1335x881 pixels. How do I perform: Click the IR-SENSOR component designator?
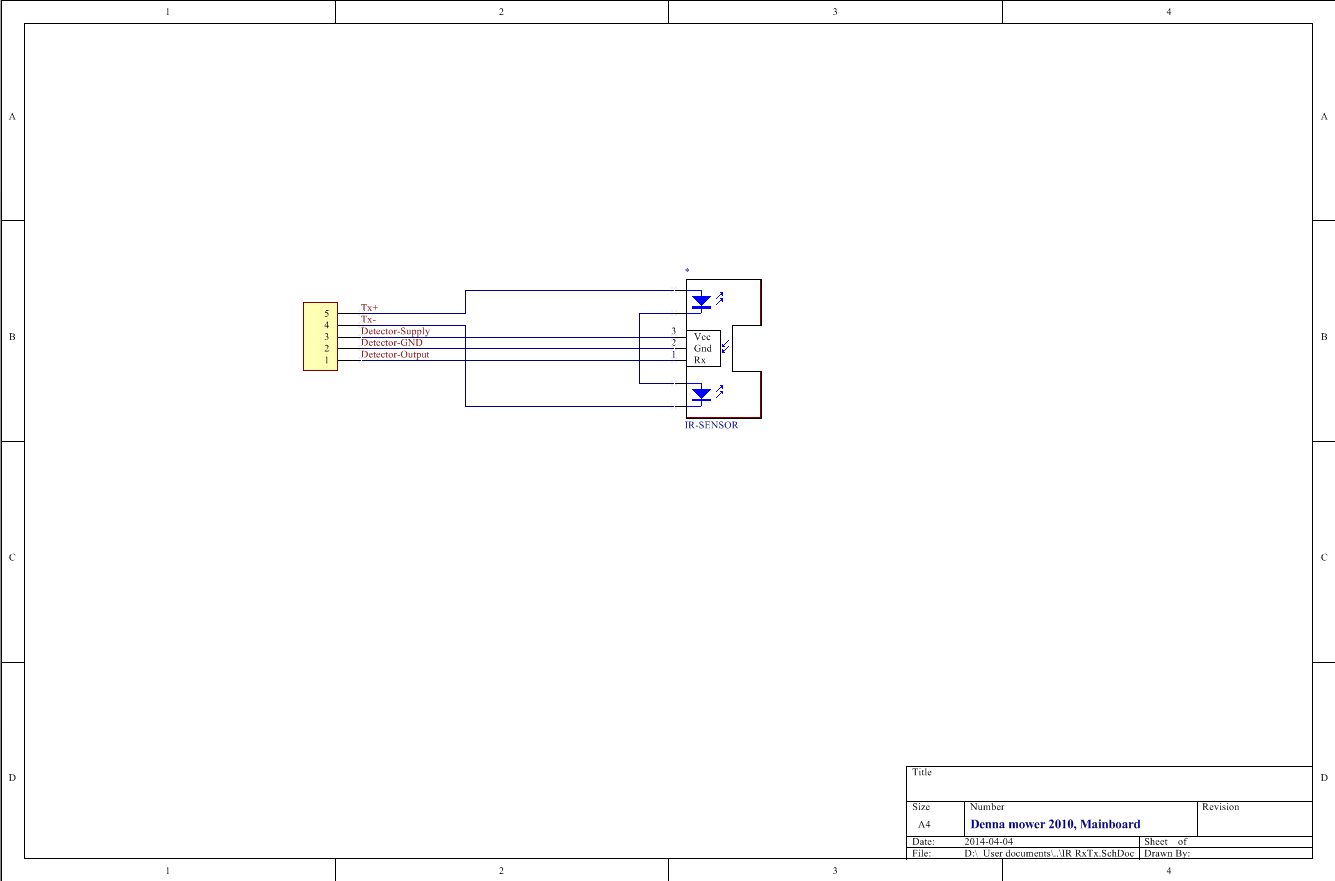click(x=712, y=425)
